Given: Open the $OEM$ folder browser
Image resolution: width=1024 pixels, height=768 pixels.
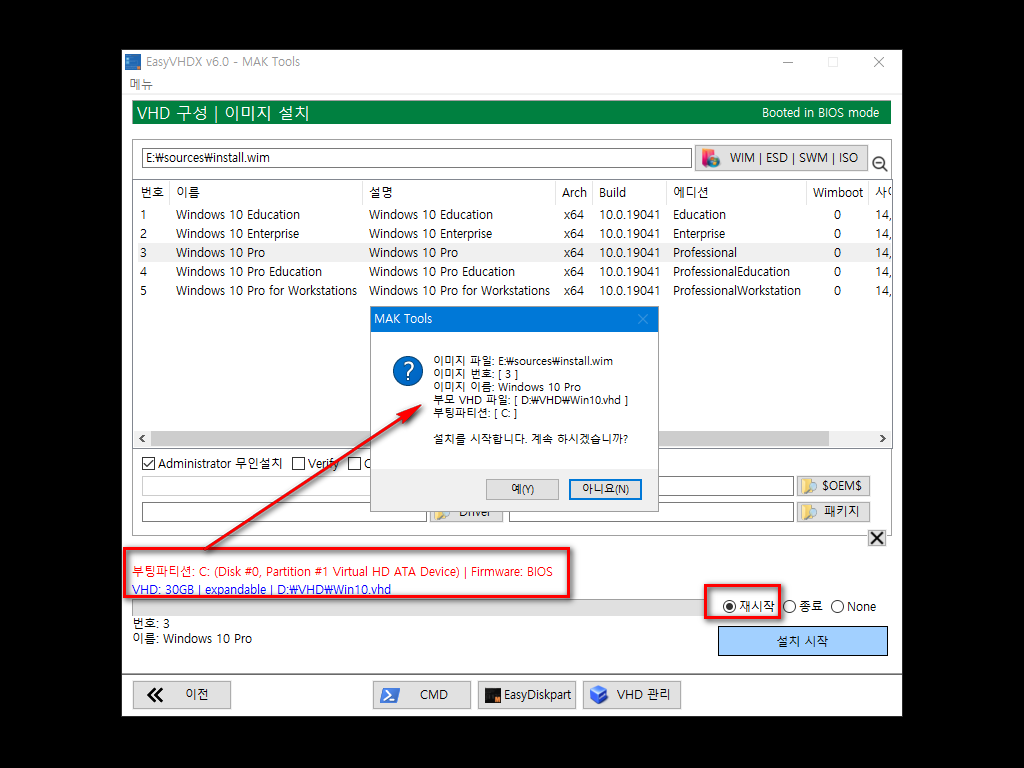Looking at the screenshot, I should click(833, 486).
